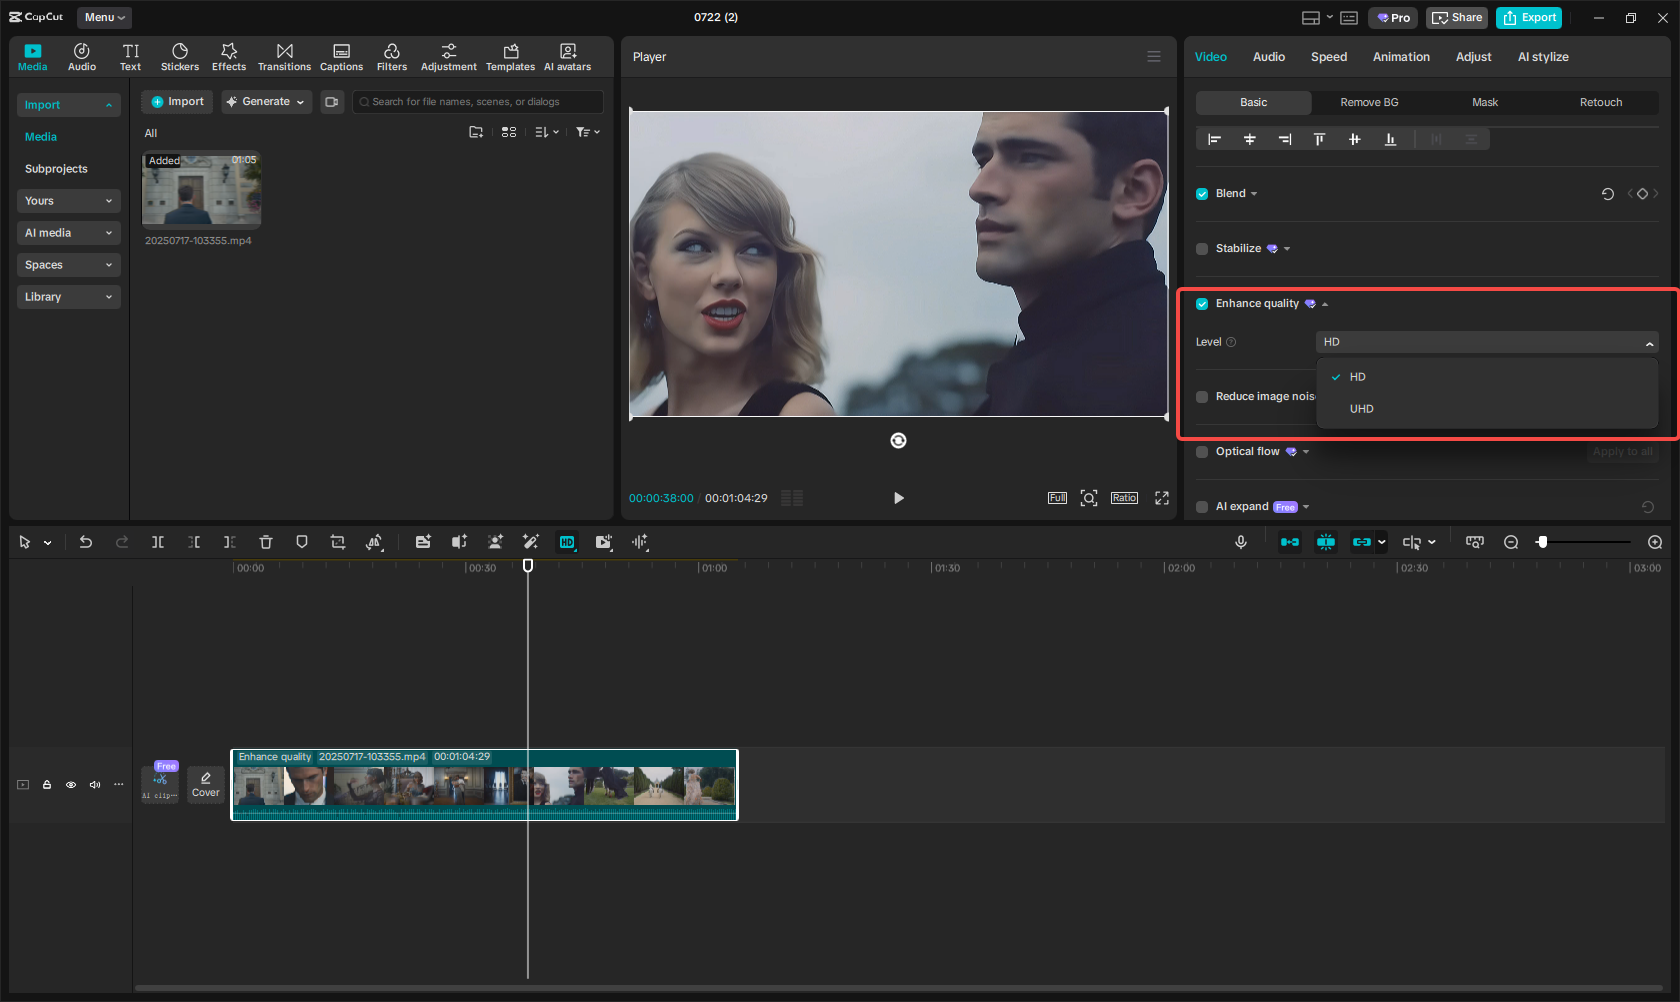Enable the Stabilize checkbox
The image size is (1680, 1002).
tap(1202, 248)
